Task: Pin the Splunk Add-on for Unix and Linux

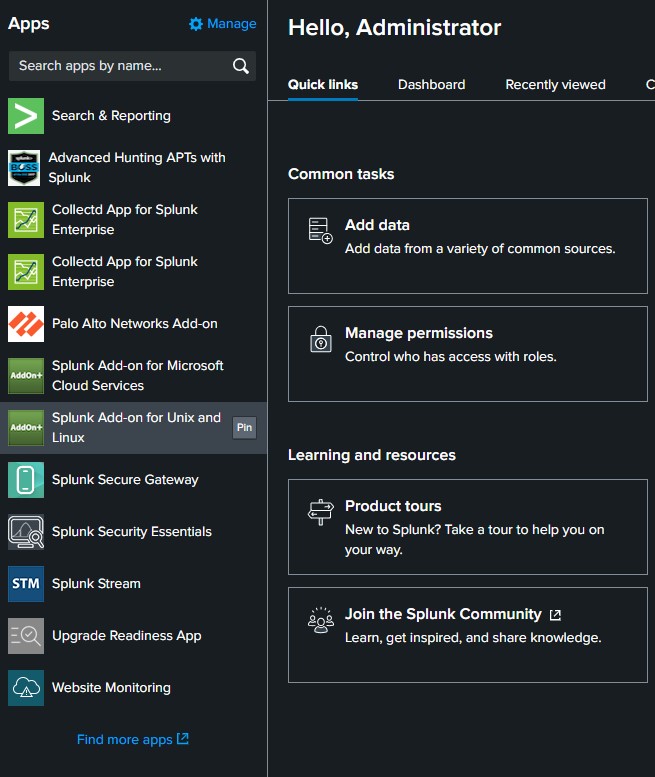Action: 244,428
